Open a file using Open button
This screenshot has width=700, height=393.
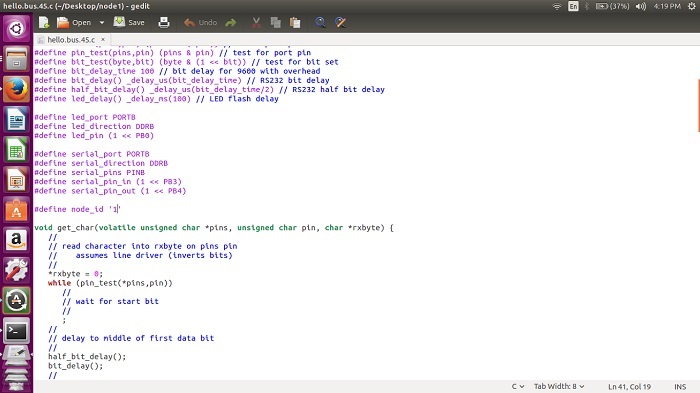[x=74, y=22]
